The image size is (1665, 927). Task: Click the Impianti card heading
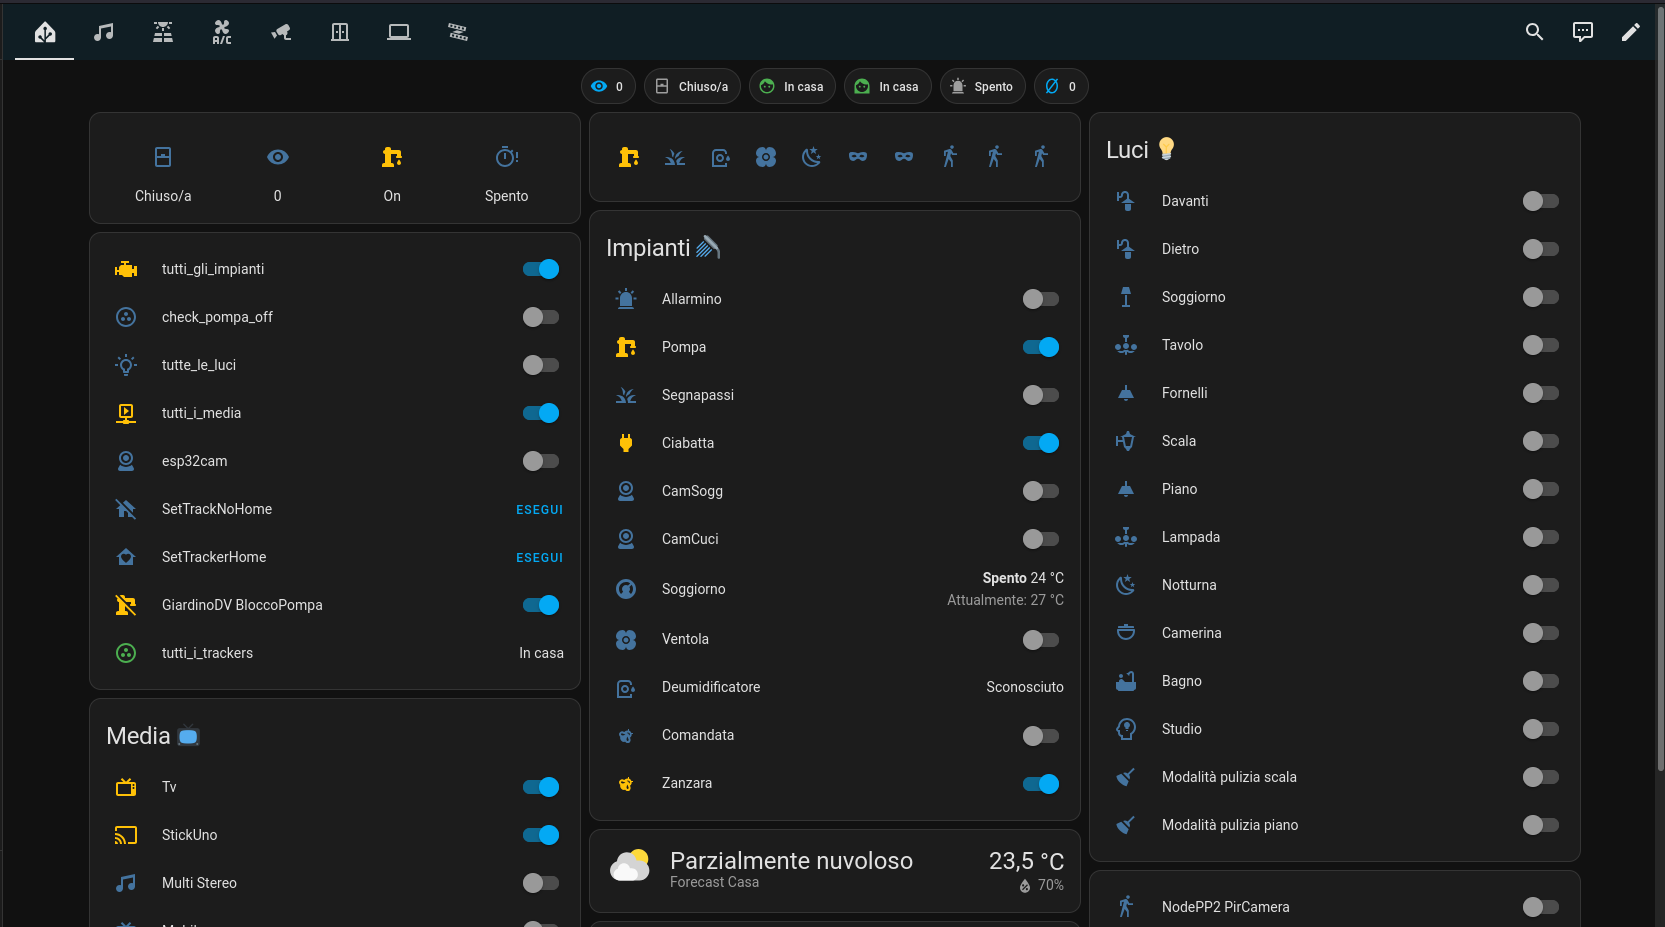click(x=663, y=248)
